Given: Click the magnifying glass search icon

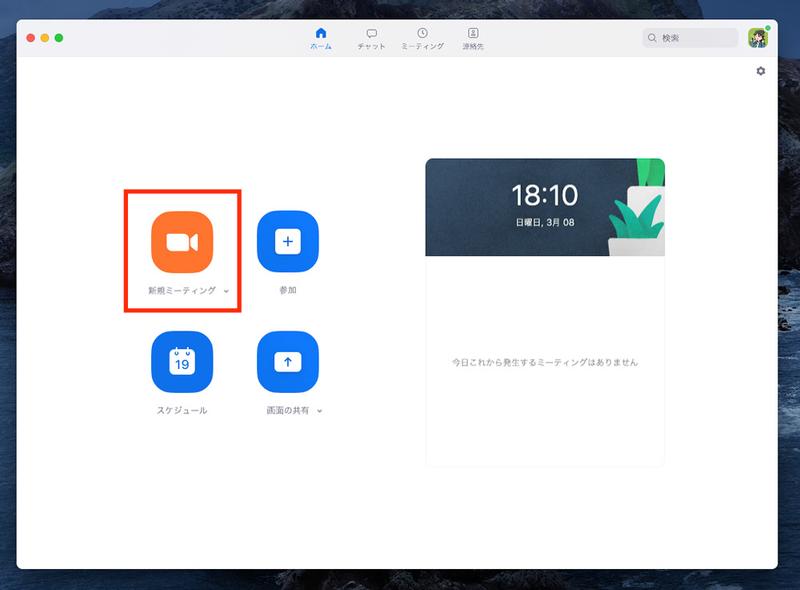Looking at the screenshot, I should click(x=652, y=38).
